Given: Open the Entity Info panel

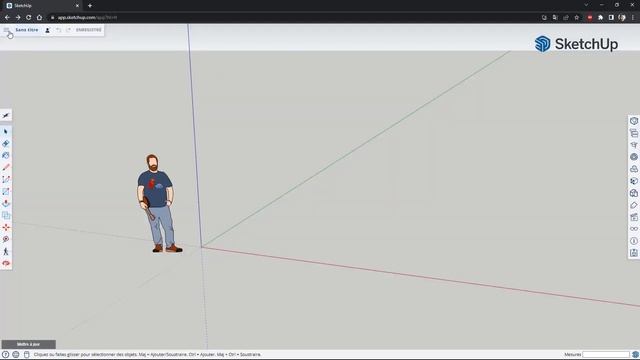Looking at the screenshot, I should [634, 121].
